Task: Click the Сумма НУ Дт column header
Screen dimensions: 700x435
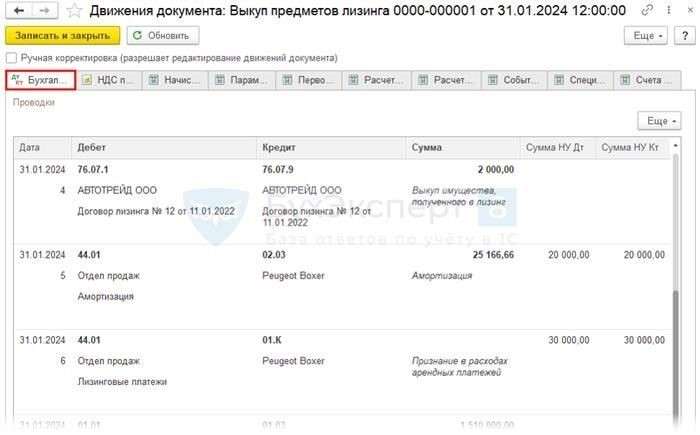Action: (558, 148)
